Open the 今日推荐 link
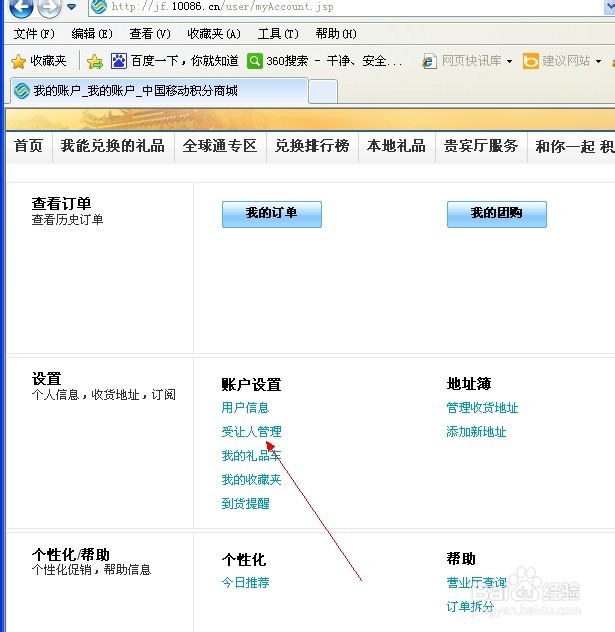The image size is (615, 632). (245, 582)
